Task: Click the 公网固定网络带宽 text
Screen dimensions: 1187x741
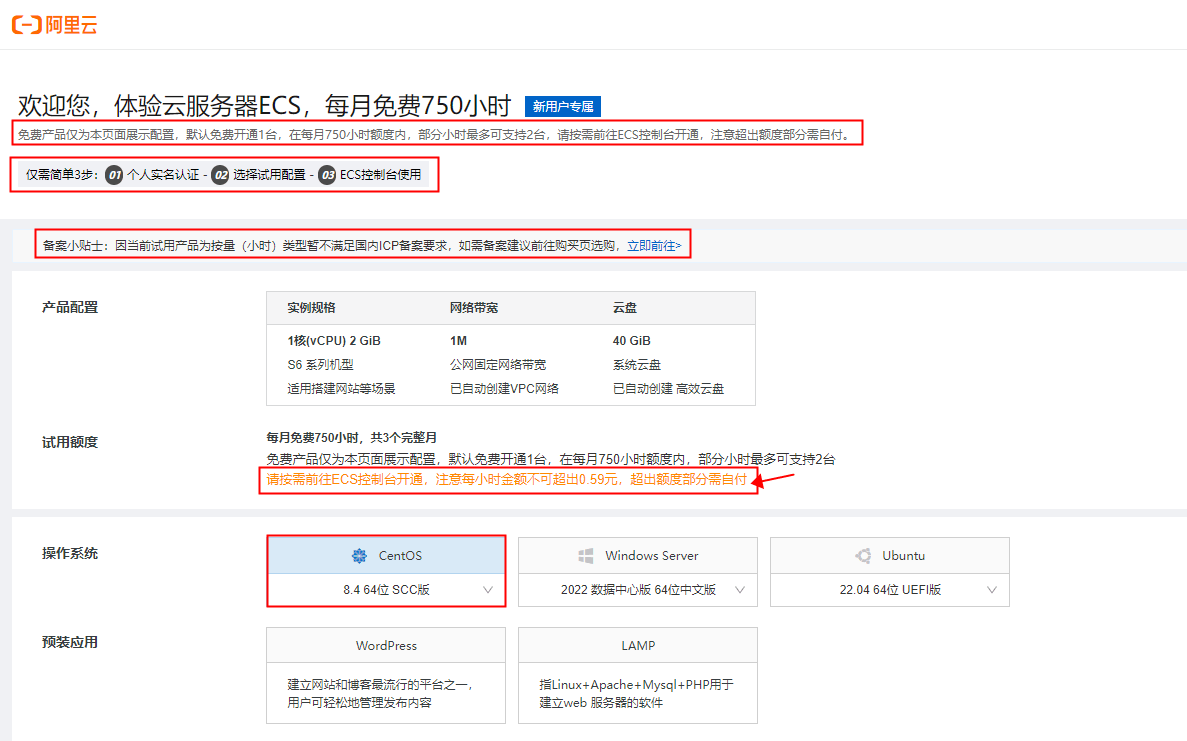Action: coord(497,365)
